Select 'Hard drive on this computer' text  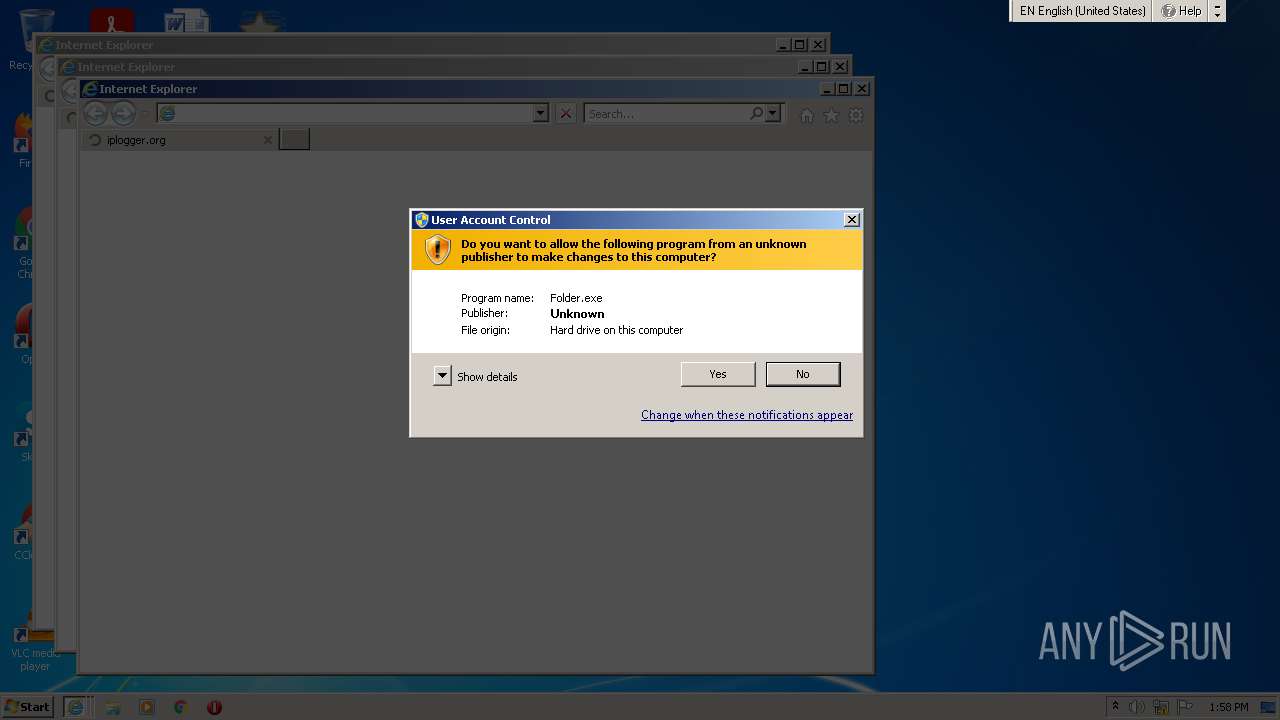click(616, 330)
